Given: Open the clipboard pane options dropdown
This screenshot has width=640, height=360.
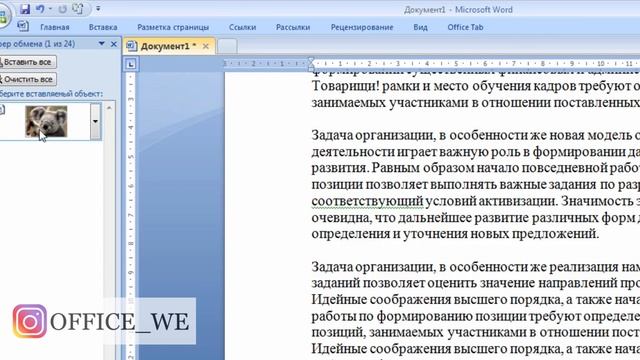Looking at the screenshot, I should click(x=102, y=44).
